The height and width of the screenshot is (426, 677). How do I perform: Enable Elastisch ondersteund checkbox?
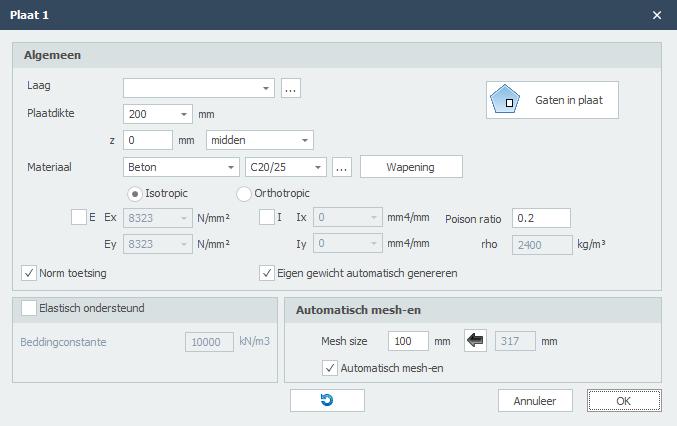pos(29,308)
